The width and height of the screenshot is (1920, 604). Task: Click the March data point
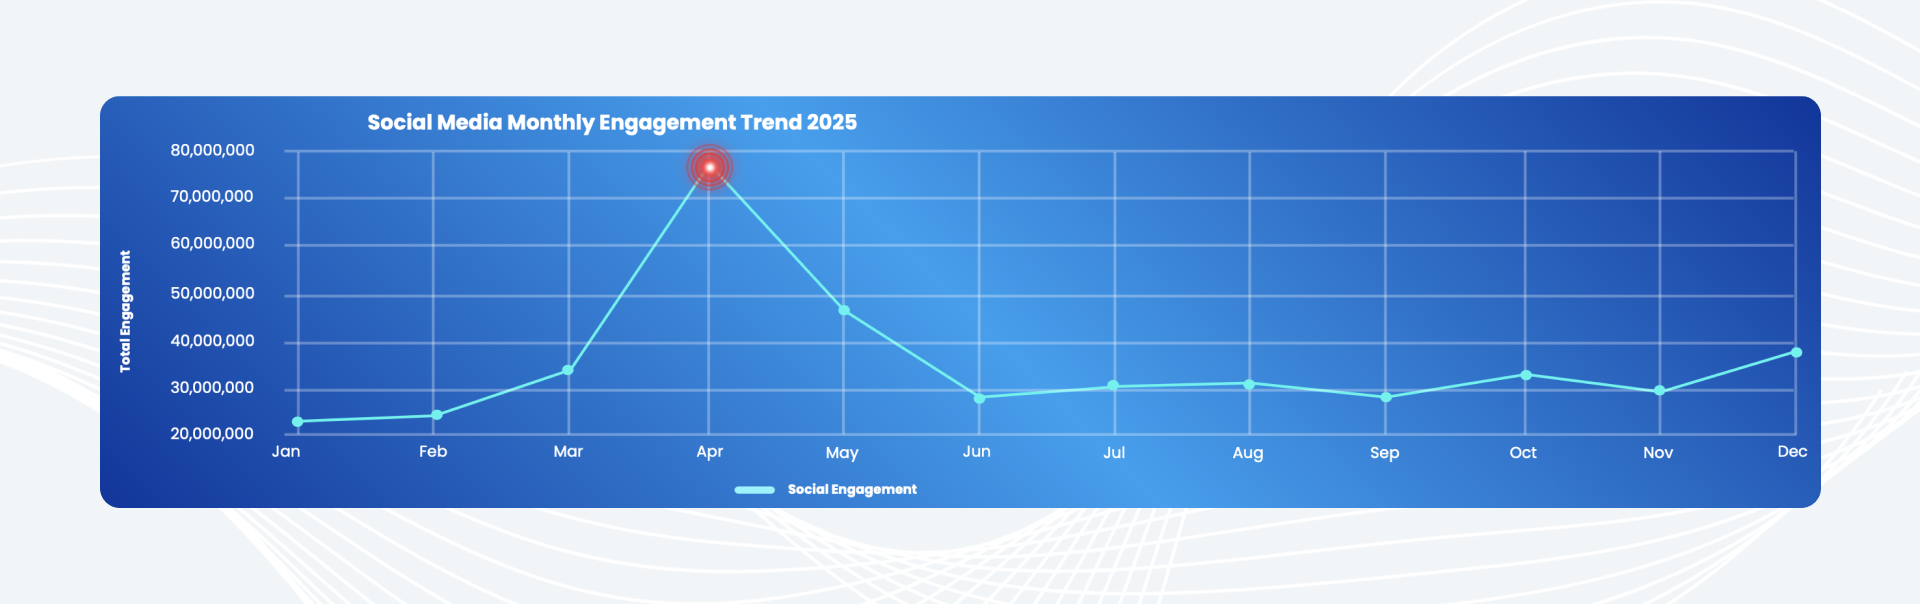[x=568, y=370]
